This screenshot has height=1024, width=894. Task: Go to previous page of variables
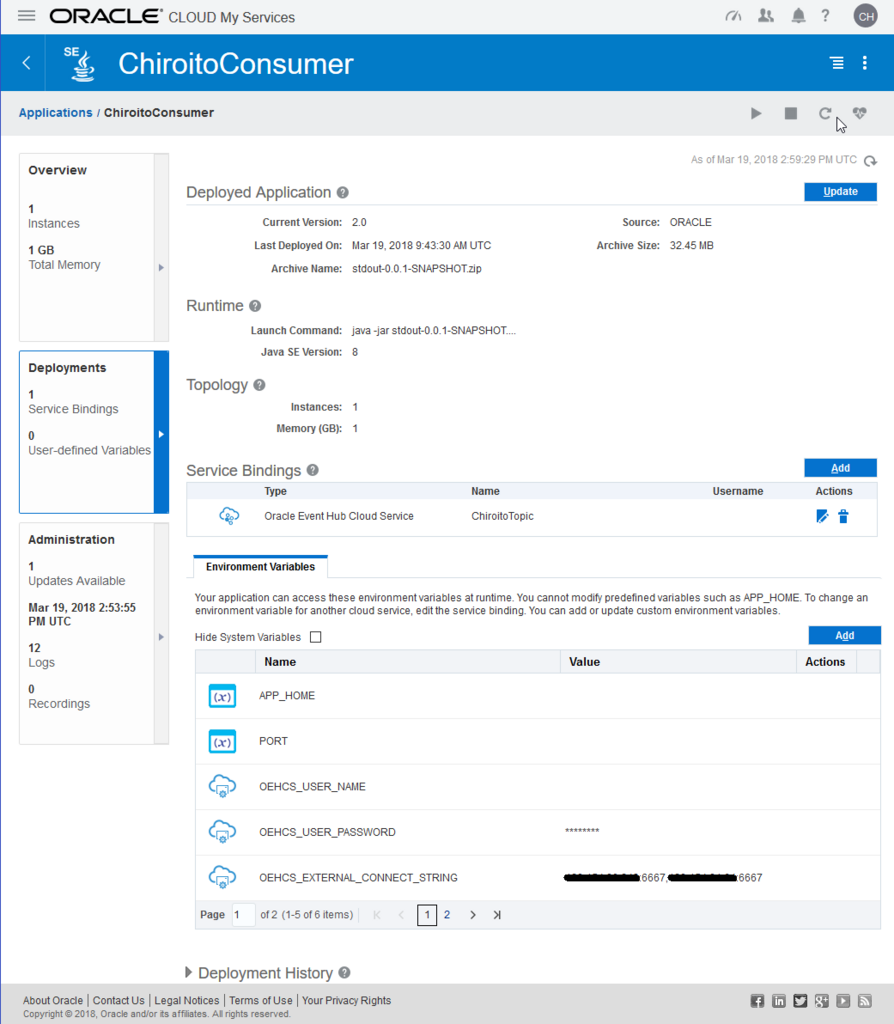(401, 915)
